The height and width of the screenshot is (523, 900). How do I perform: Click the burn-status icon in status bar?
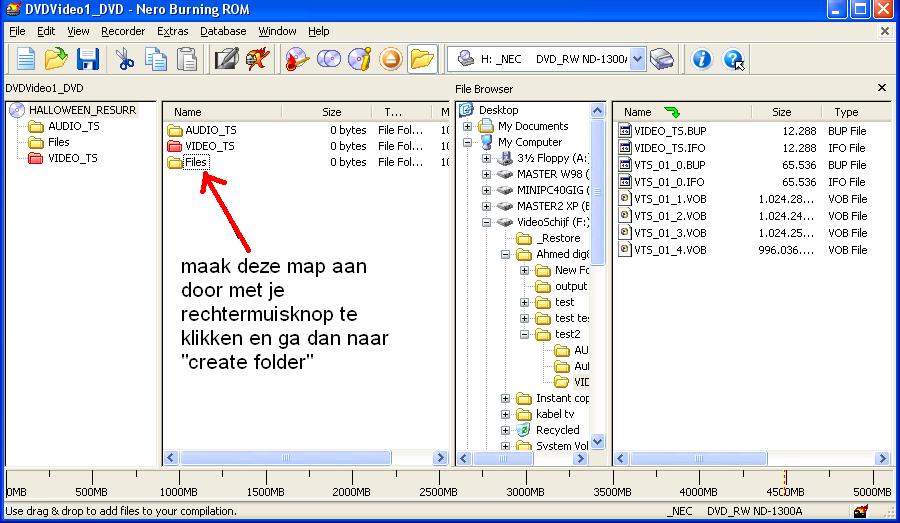pos(860,510)
